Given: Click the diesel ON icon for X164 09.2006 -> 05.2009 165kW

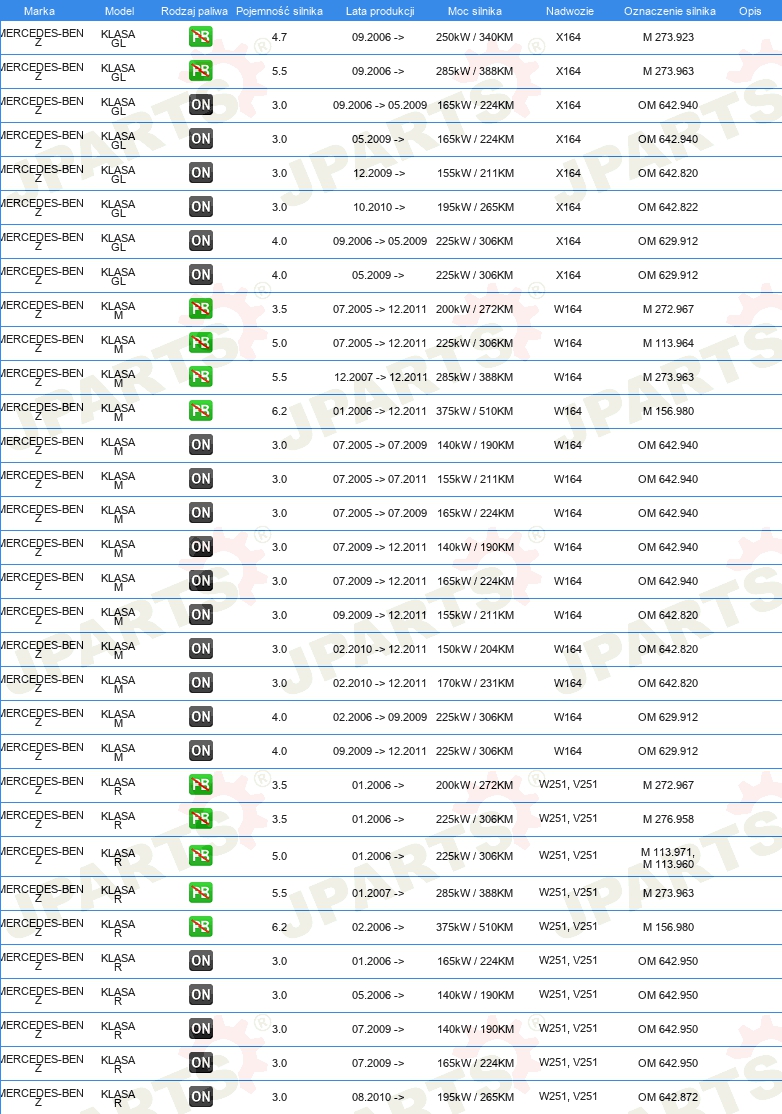Looking at the screenshot, I should coord(201,105).
